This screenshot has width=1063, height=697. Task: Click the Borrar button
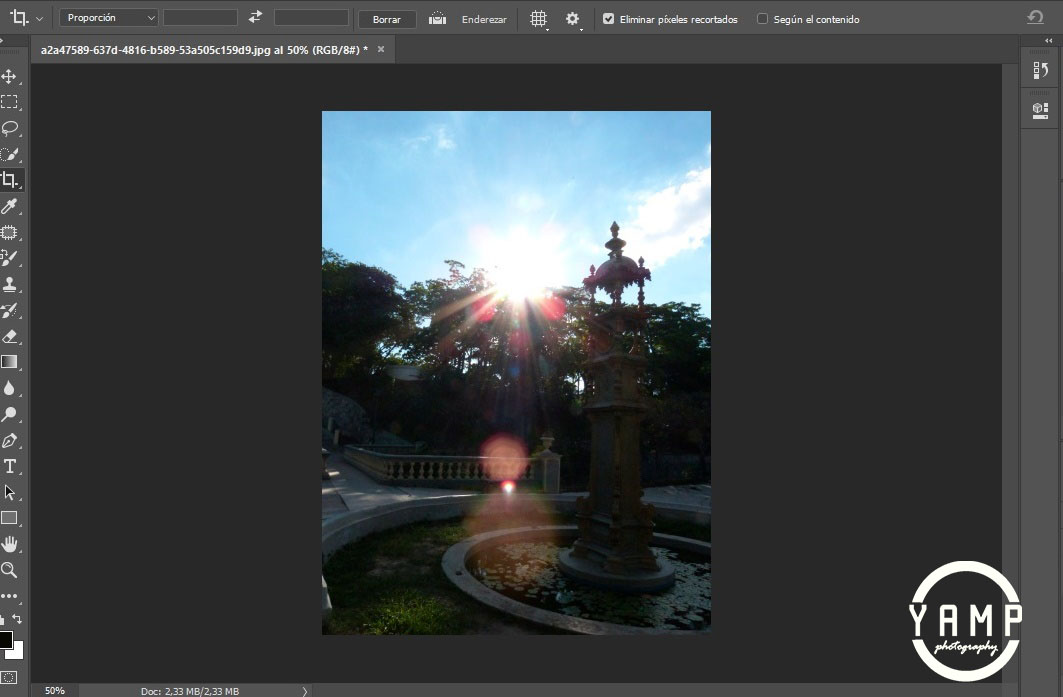[386, 19]
